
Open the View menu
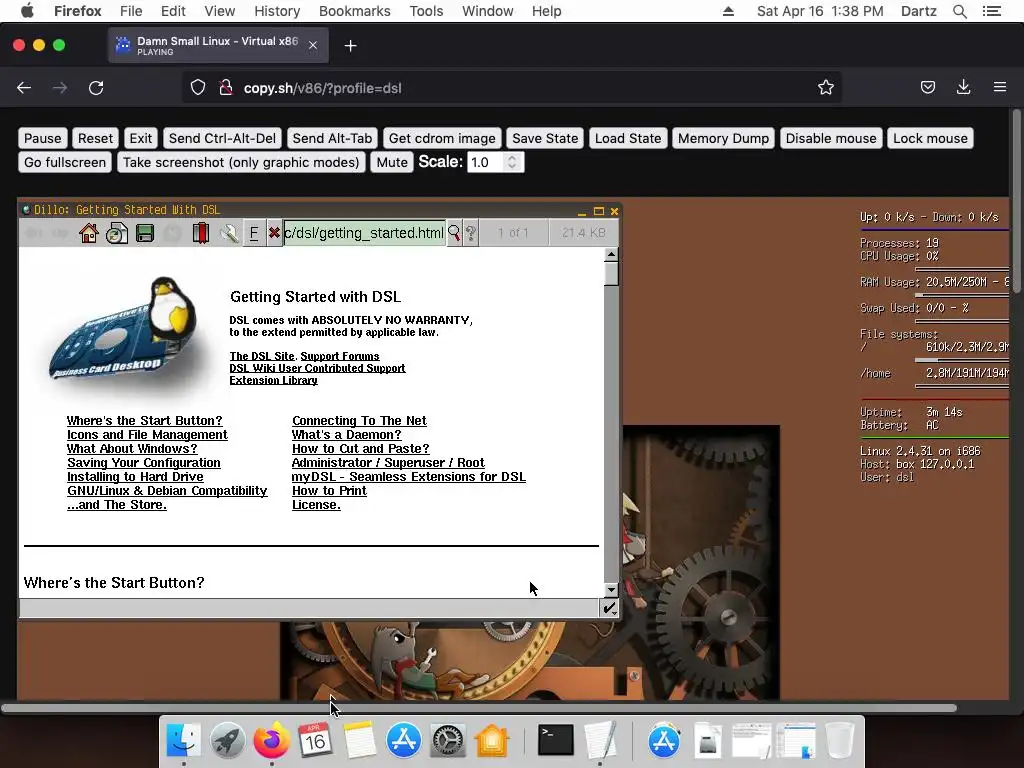pyautogui.click(x=219, y=11)
